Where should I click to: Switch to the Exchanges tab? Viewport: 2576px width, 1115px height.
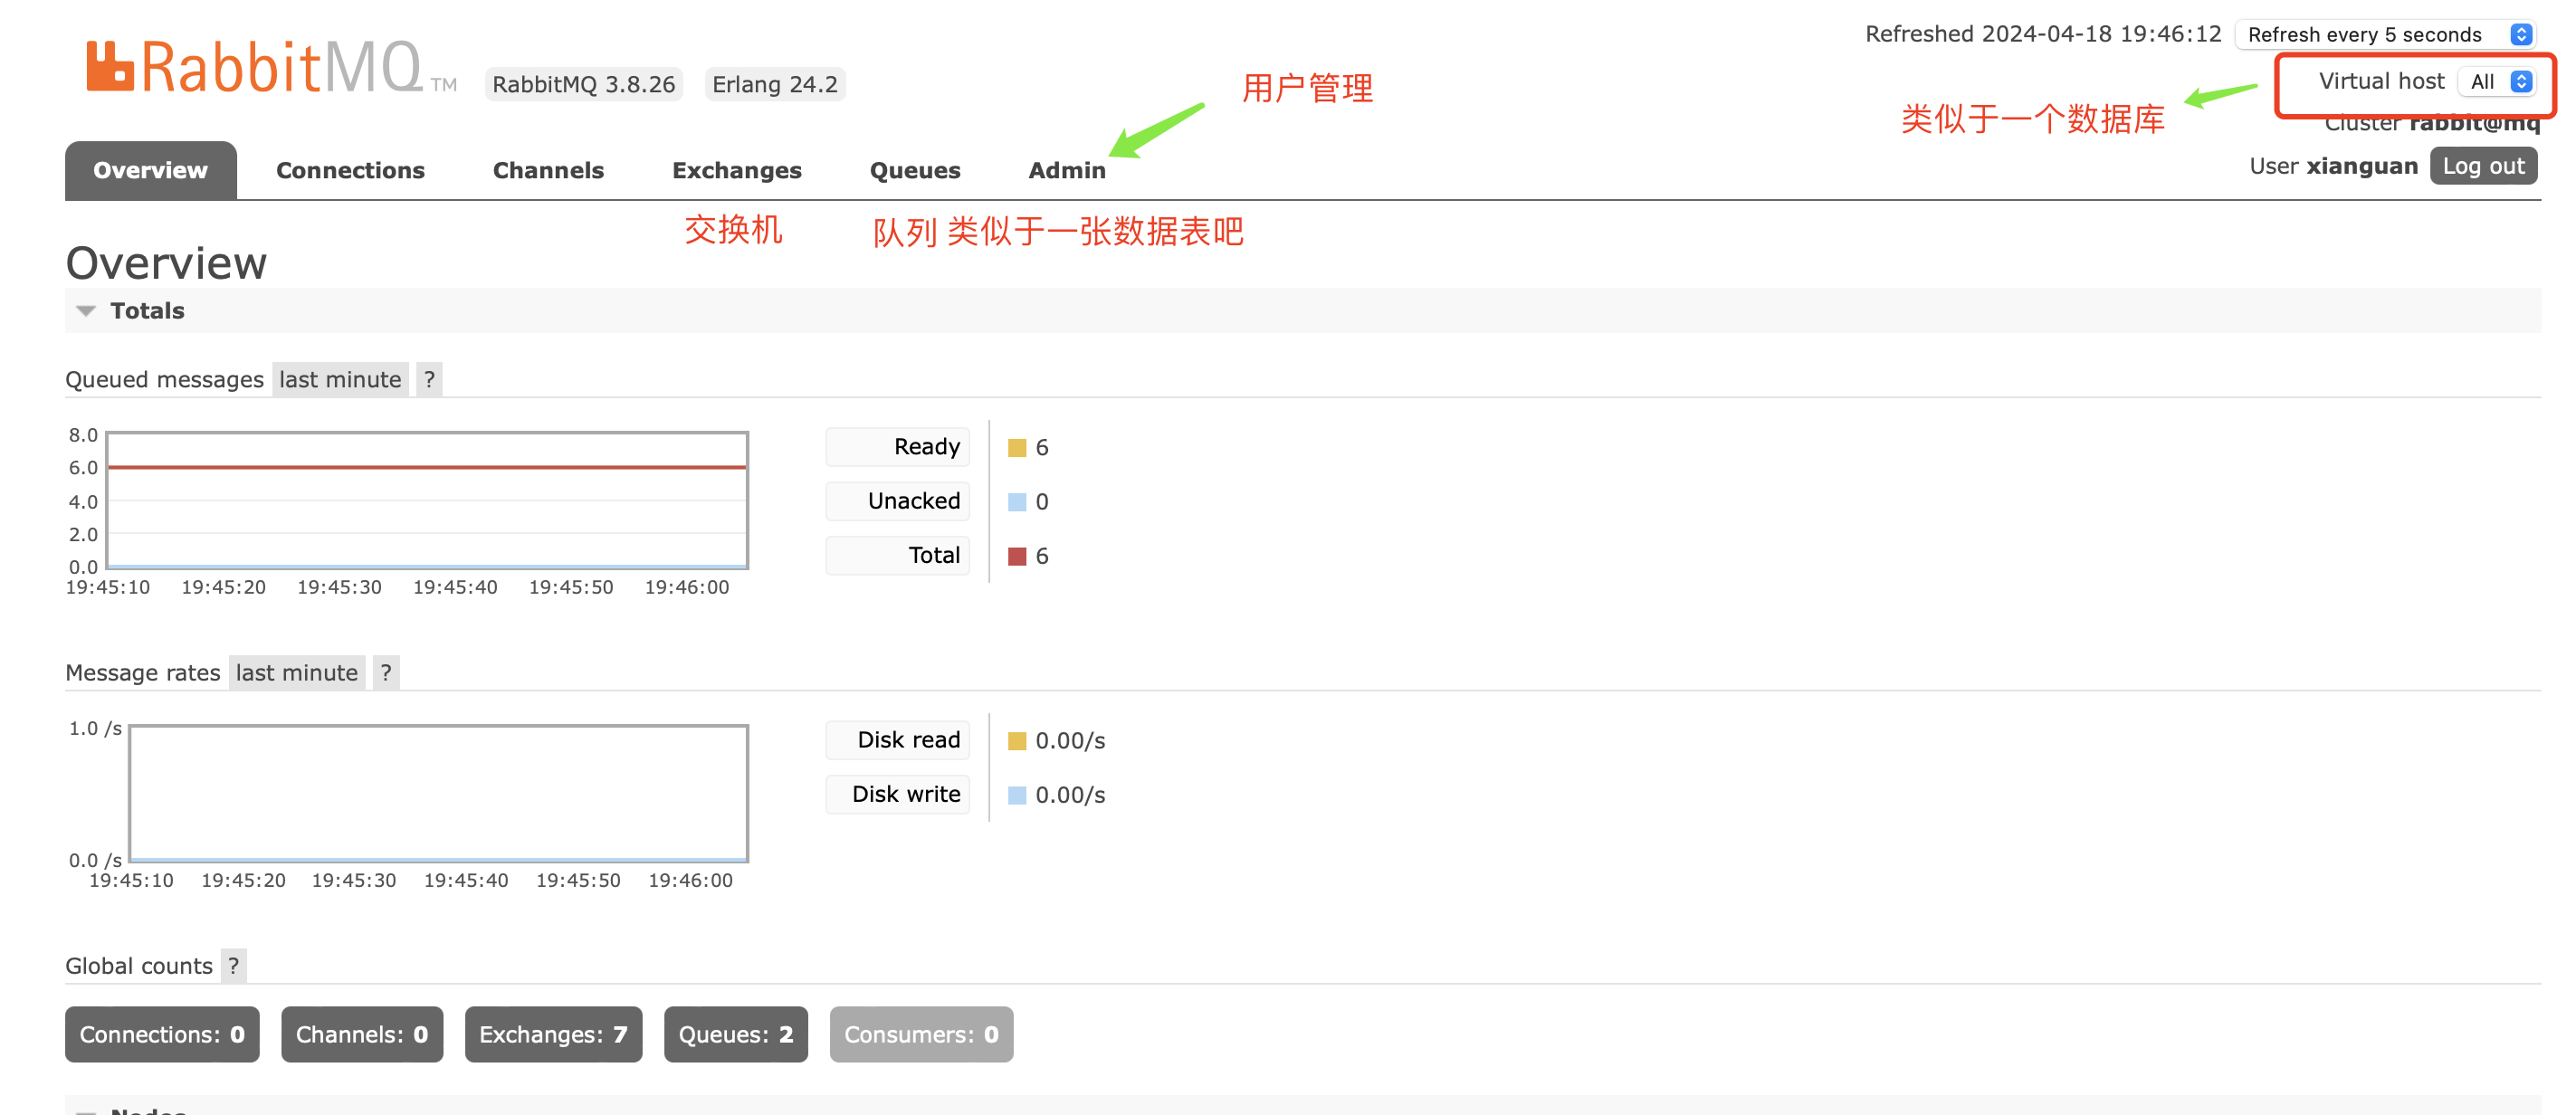(736, 170)
